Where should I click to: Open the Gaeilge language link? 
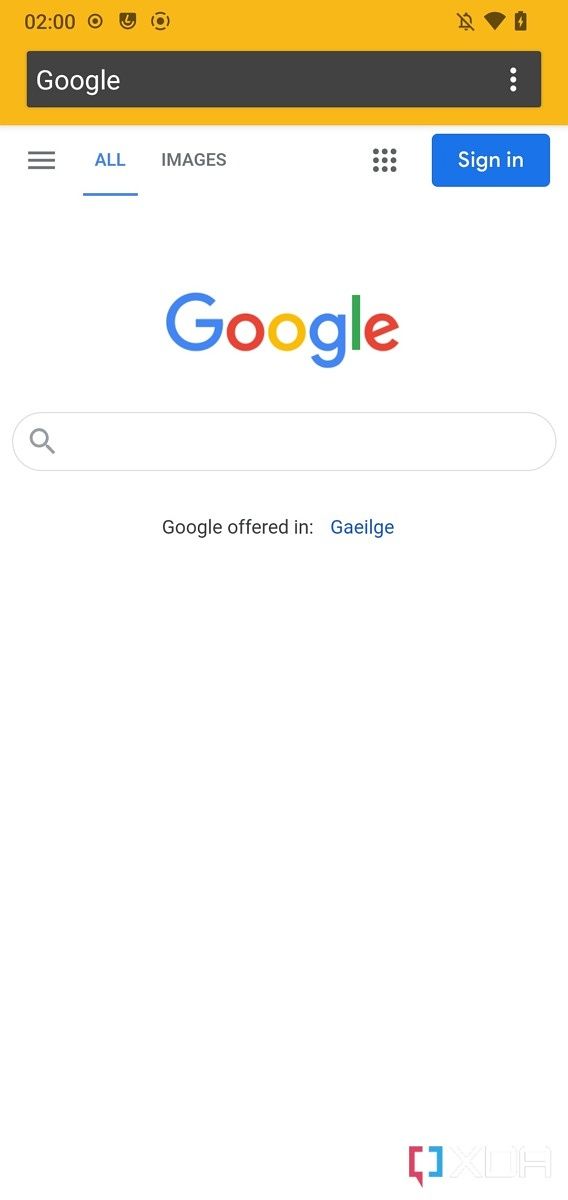click(x=362, y=527)
